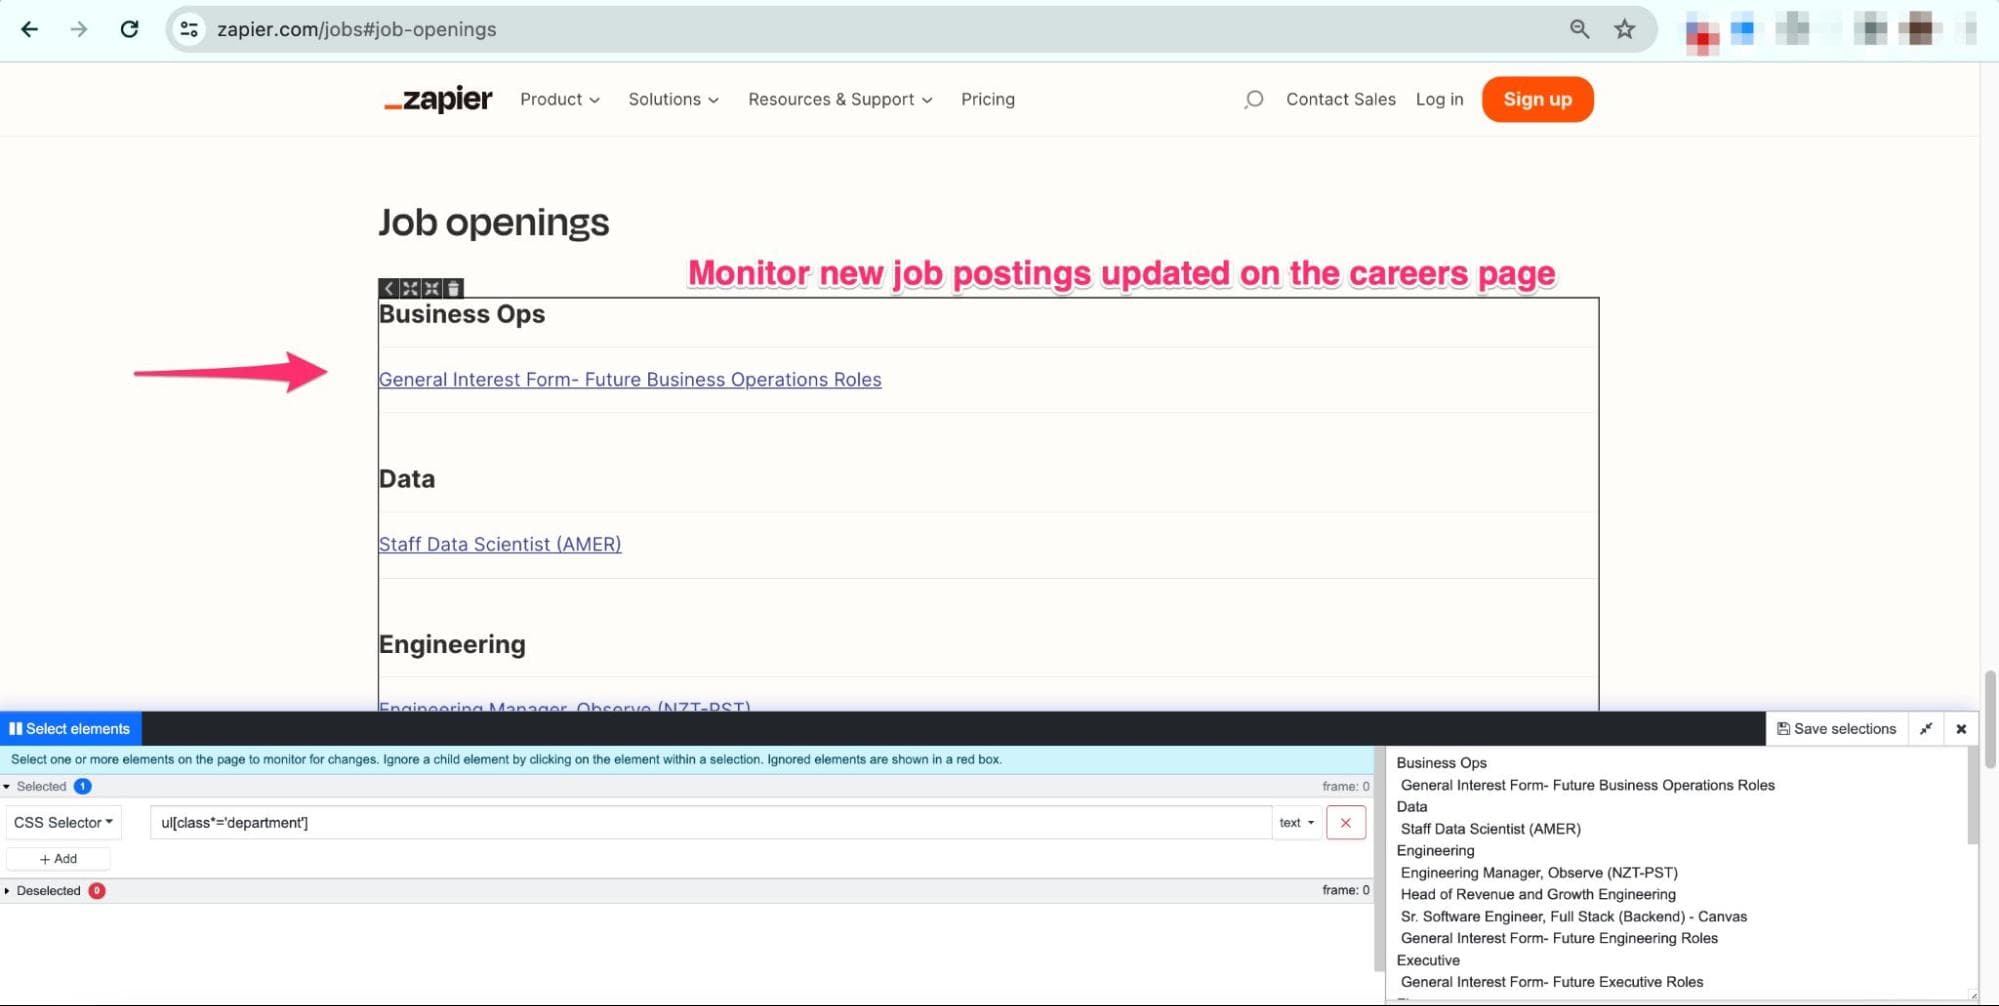Delete the selection using the trash icon
Image resolution: width=1999 pixels, height=1006 pixels.
(453, 289)
